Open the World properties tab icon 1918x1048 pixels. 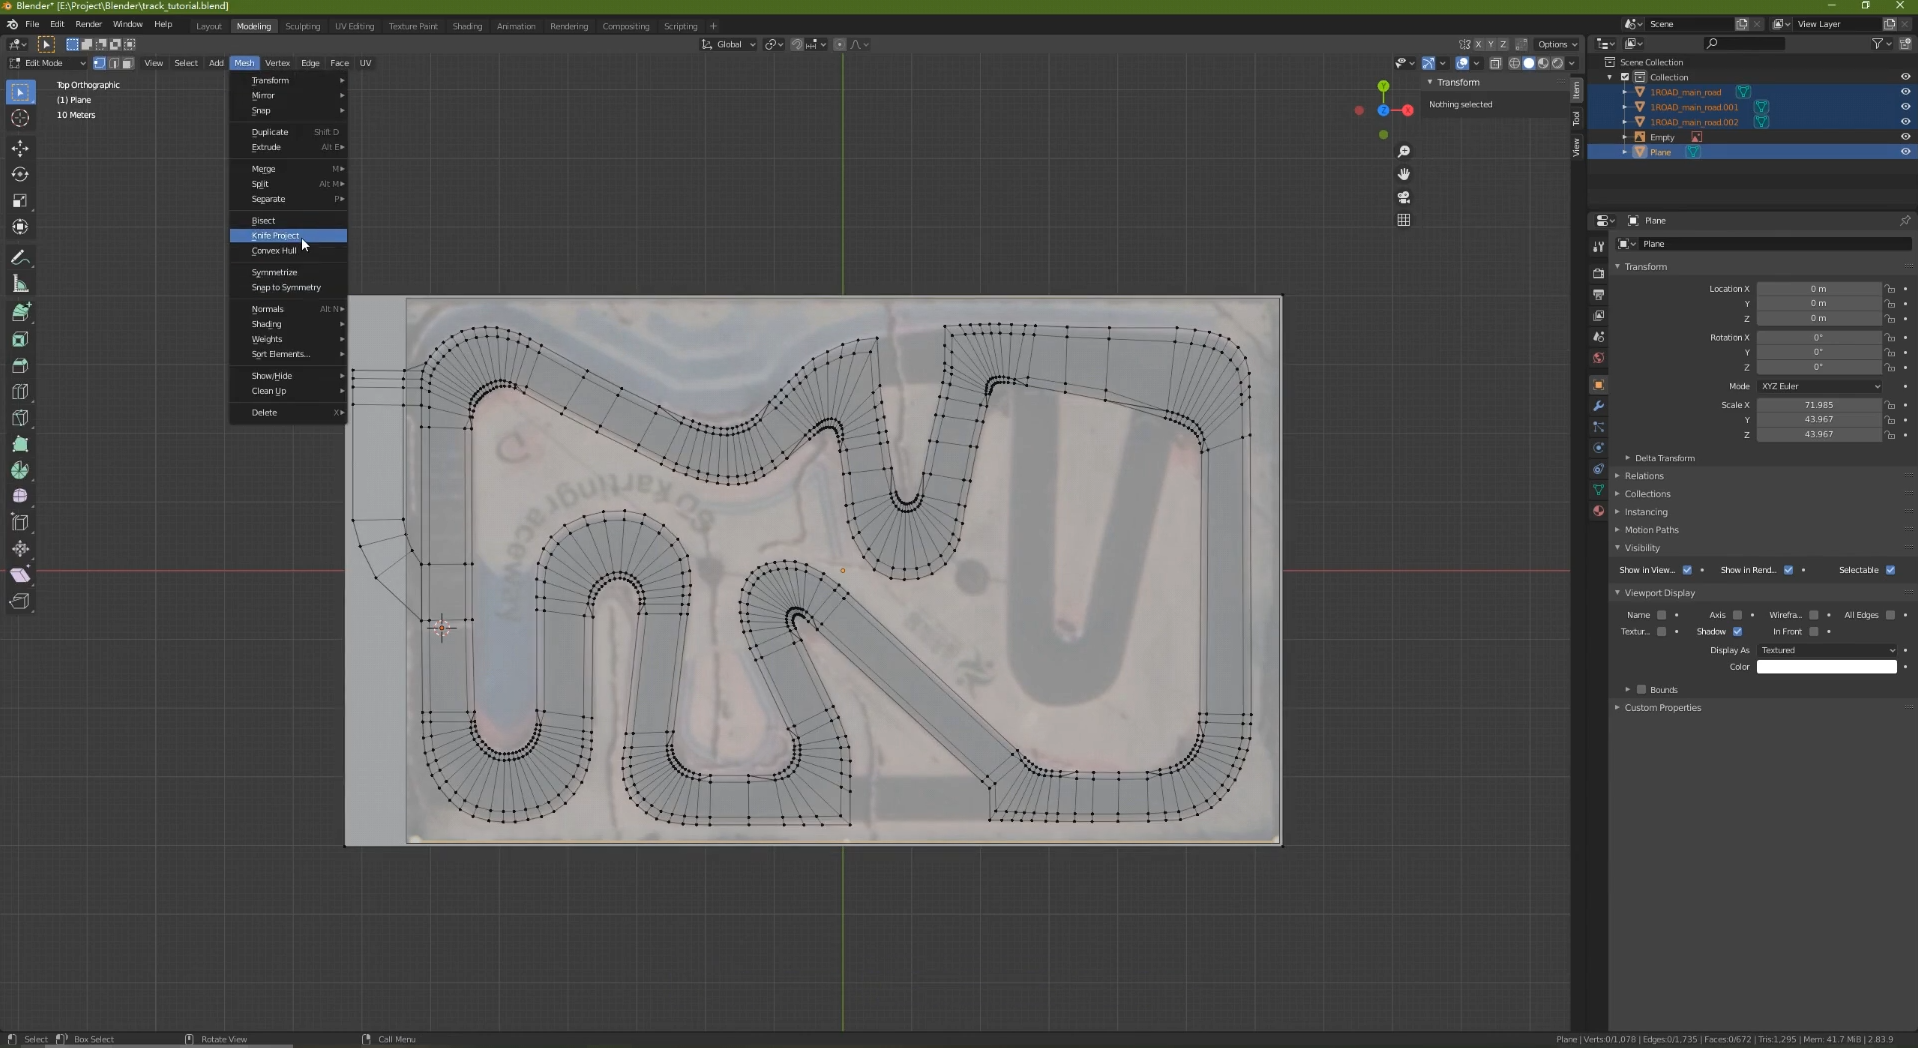[1598, 358]
